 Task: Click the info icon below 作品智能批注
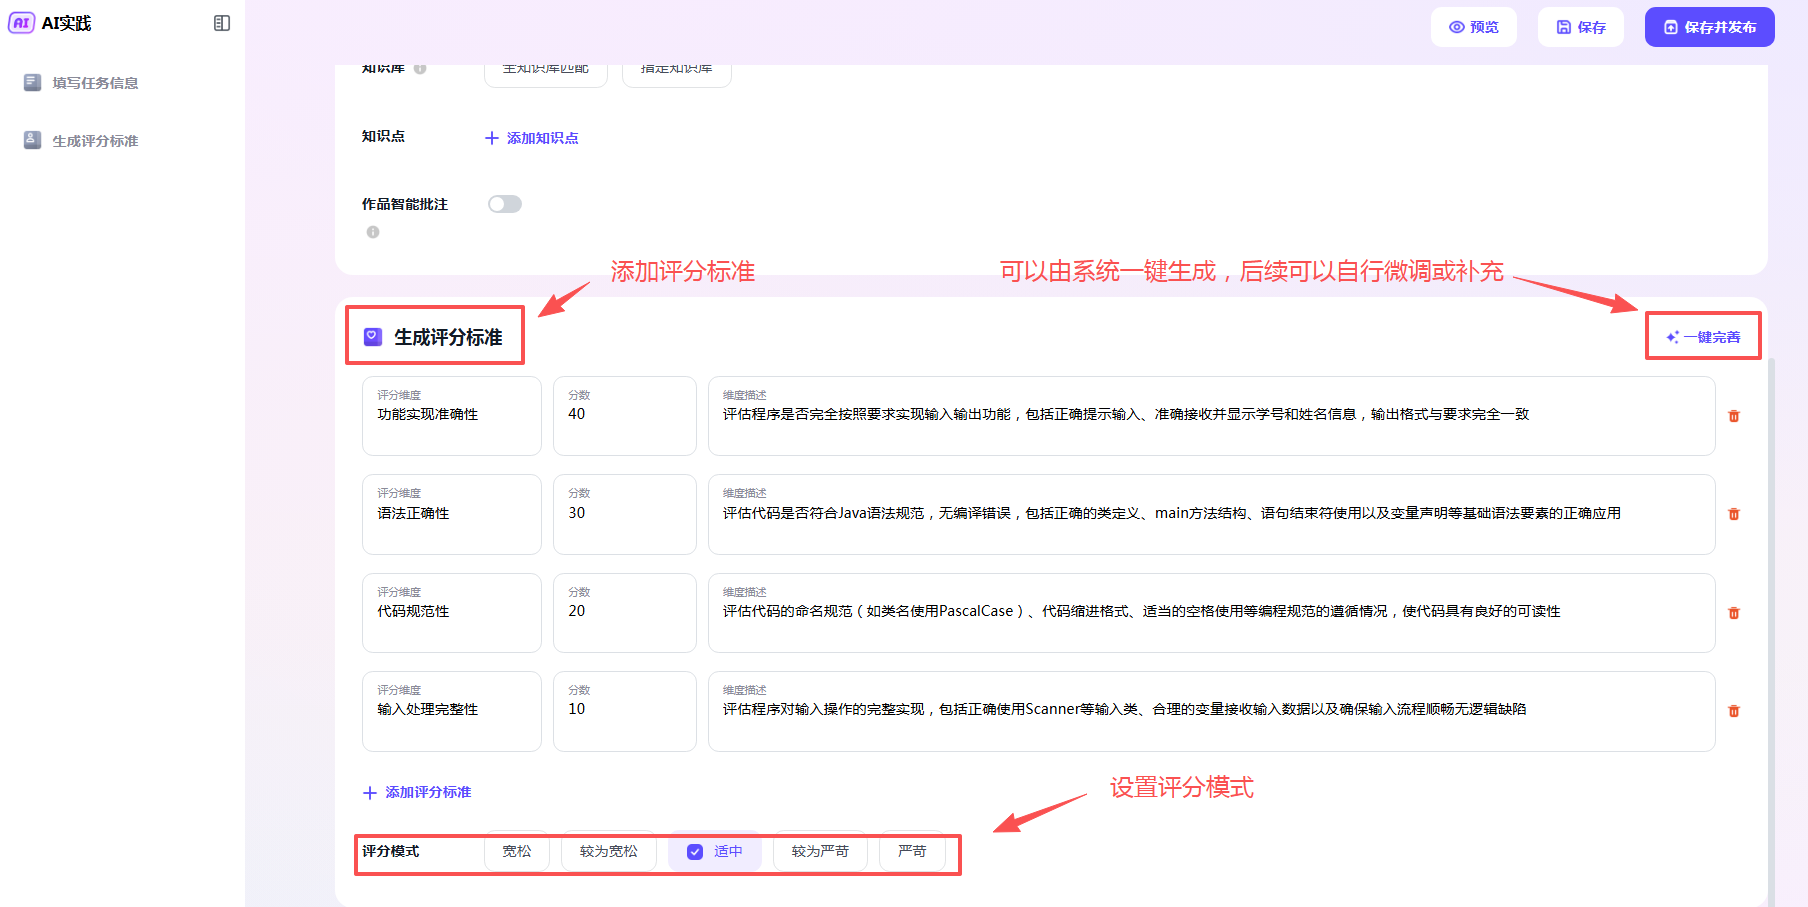point(373,232)
